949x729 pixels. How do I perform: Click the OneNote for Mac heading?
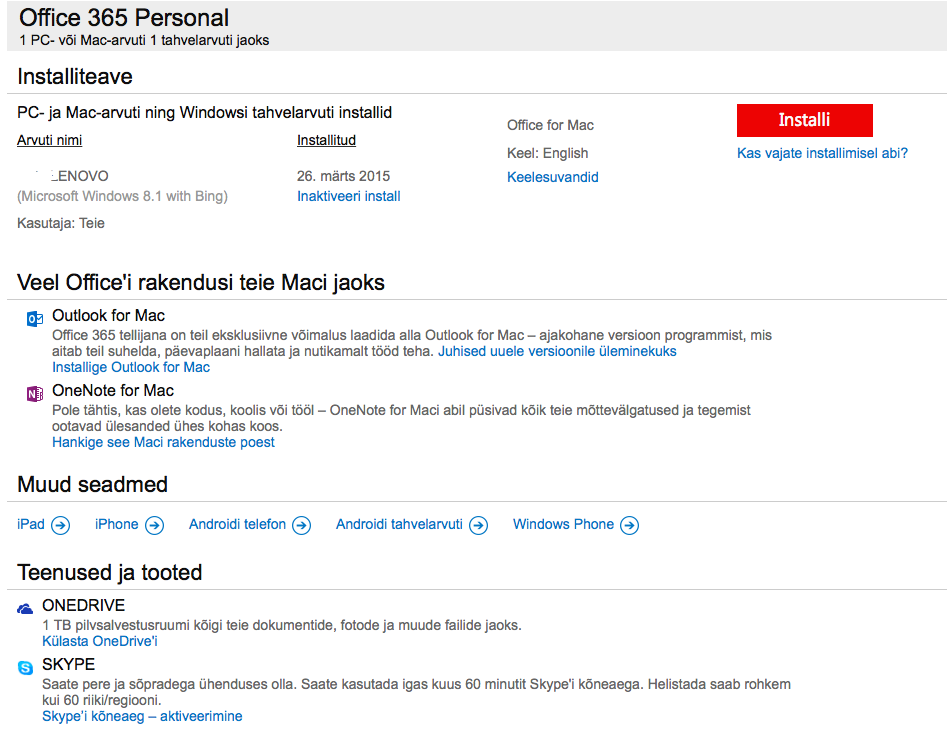(x=113, y=390)
